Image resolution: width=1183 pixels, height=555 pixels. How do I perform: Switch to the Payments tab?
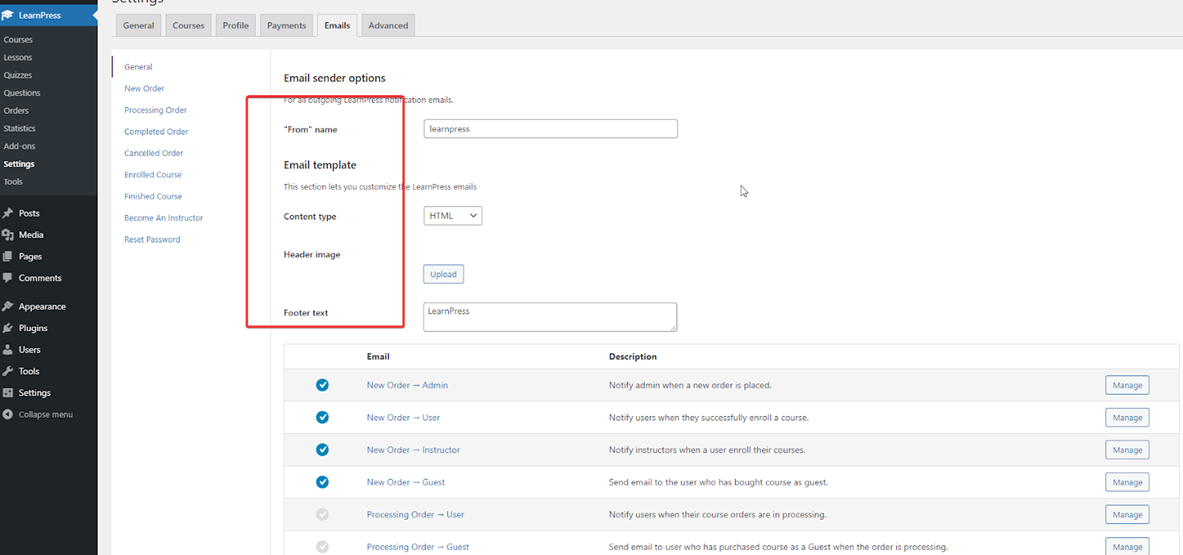coord(286,25)
